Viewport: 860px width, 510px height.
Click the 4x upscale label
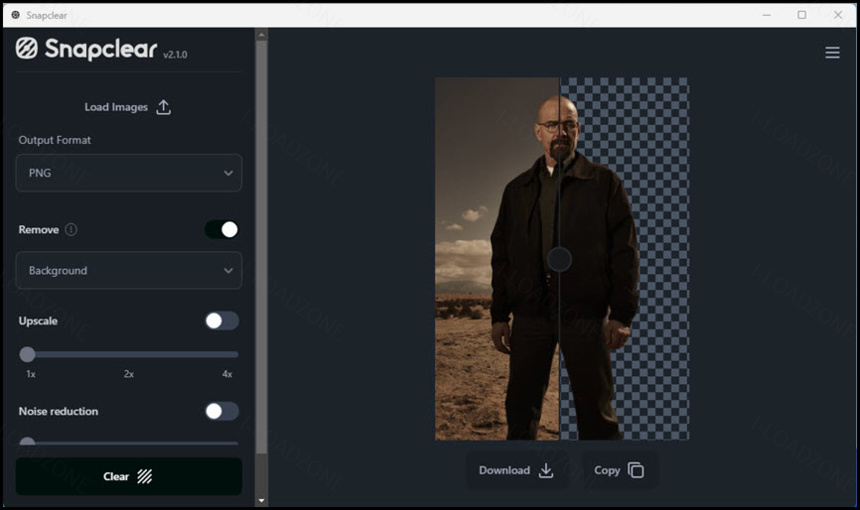227,374
